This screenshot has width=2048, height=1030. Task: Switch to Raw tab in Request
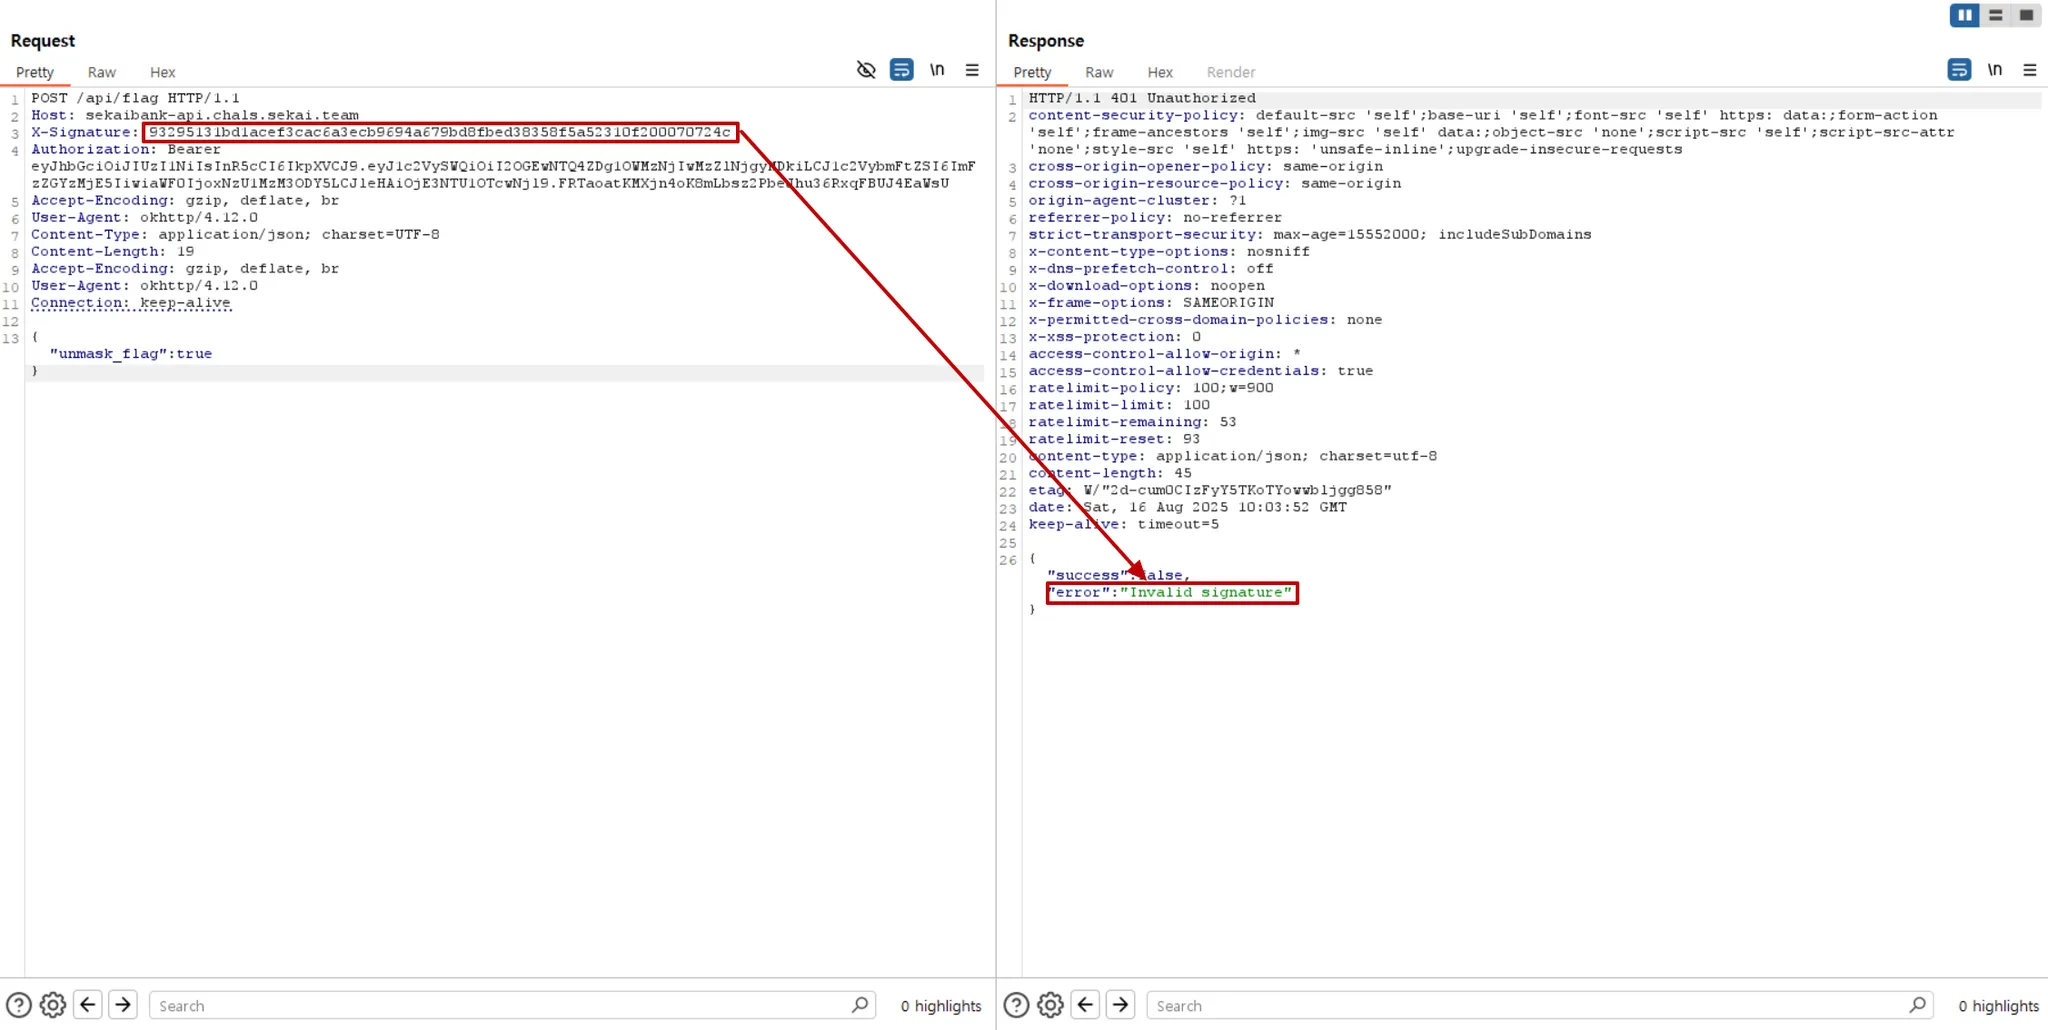pos(101,72)
